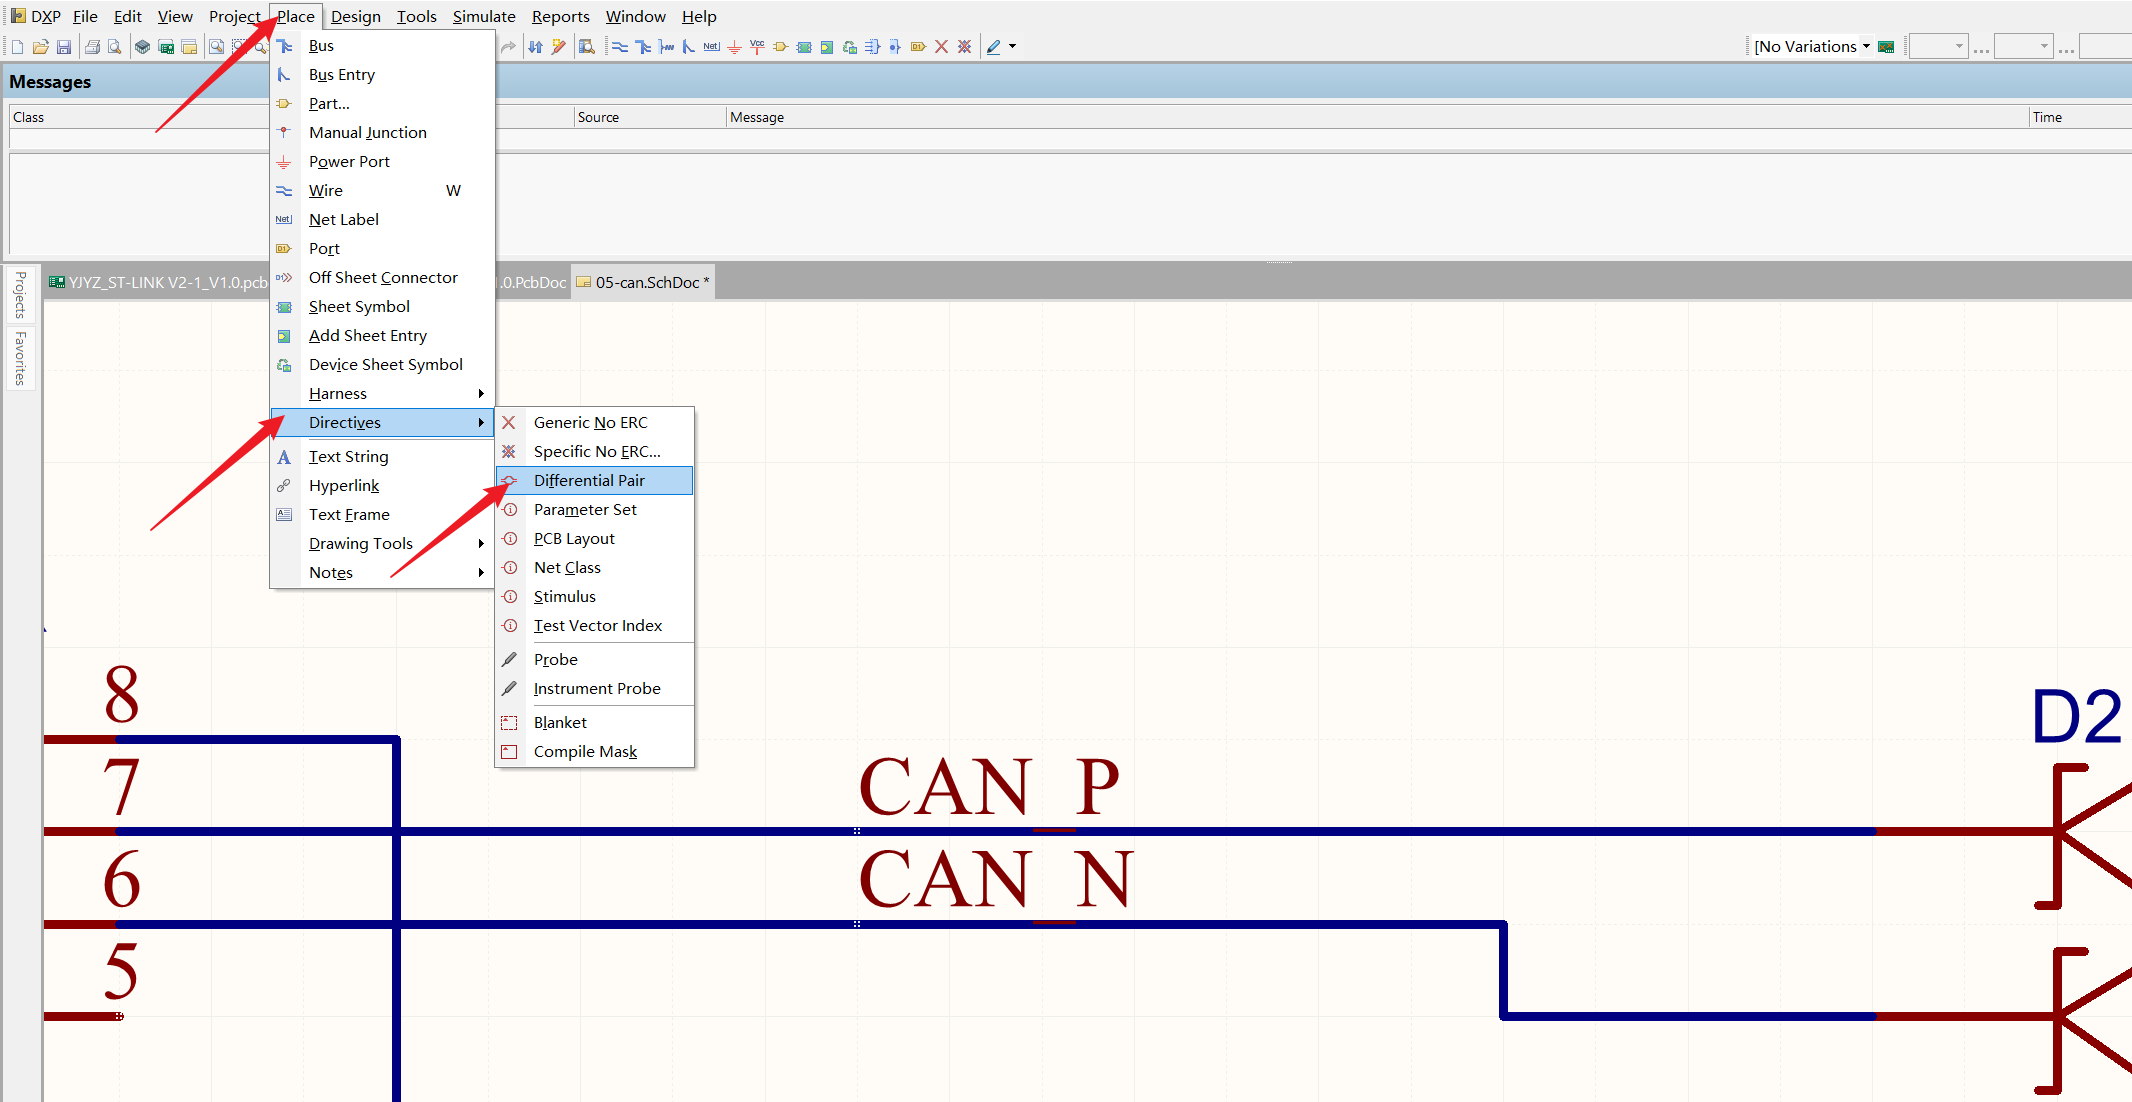This screenshot has width=2132, height=1102.
Task: Select Differential Pair directive
Action: click(x=585, y=479)
